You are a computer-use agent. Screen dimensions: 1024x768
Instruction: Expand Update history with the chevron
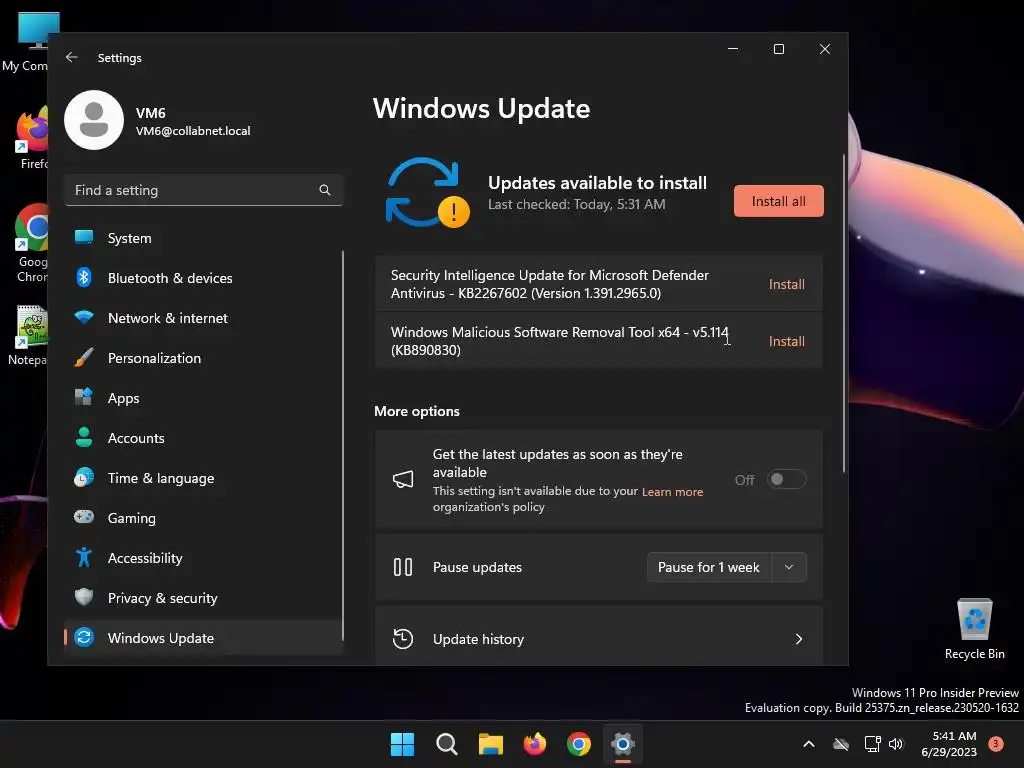pyautogui.click(x=799, y=639)
